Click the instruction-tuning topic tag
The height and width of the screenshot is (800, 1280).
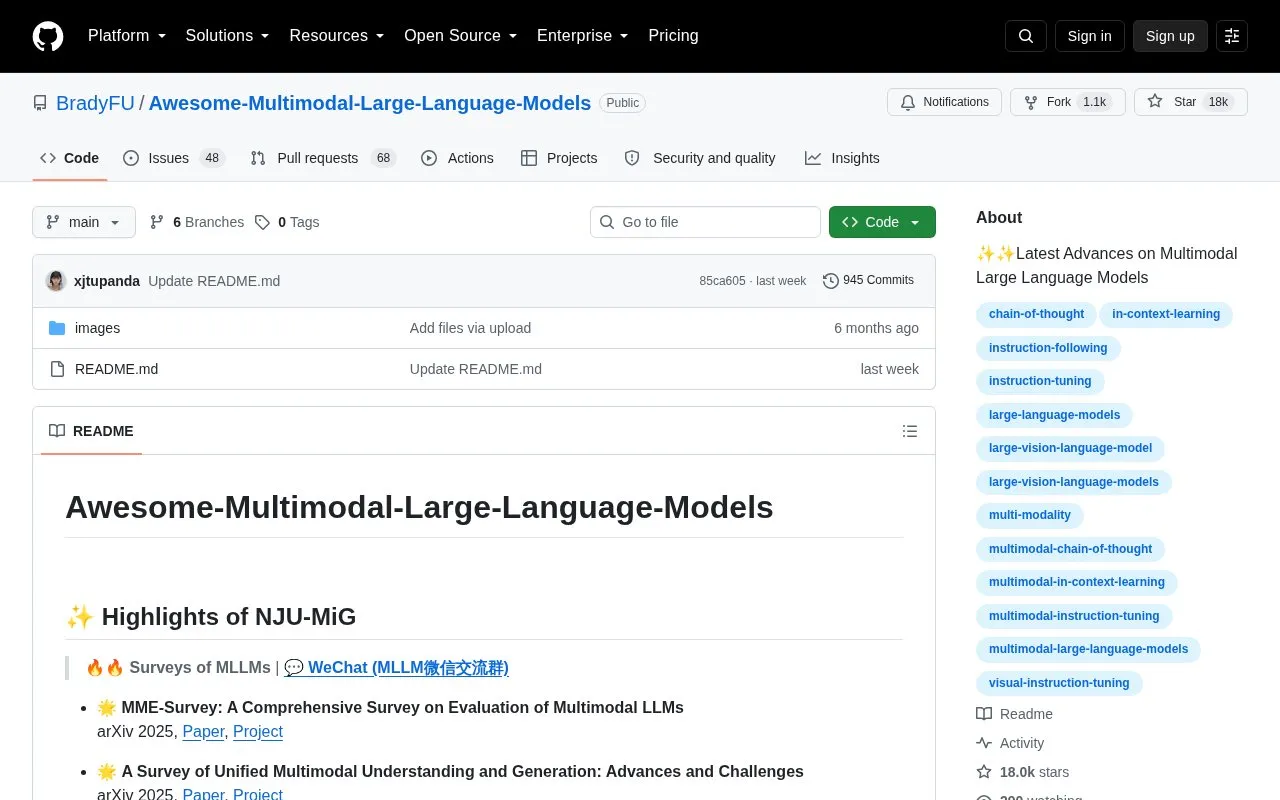(1040, 381)
